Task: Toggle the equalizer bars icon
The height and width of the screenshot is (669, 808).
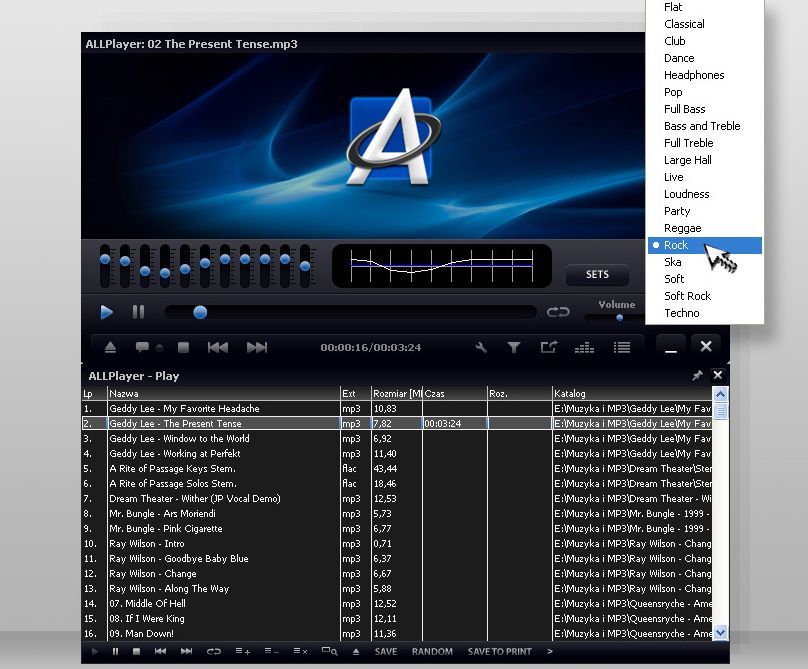Action: 585,347
